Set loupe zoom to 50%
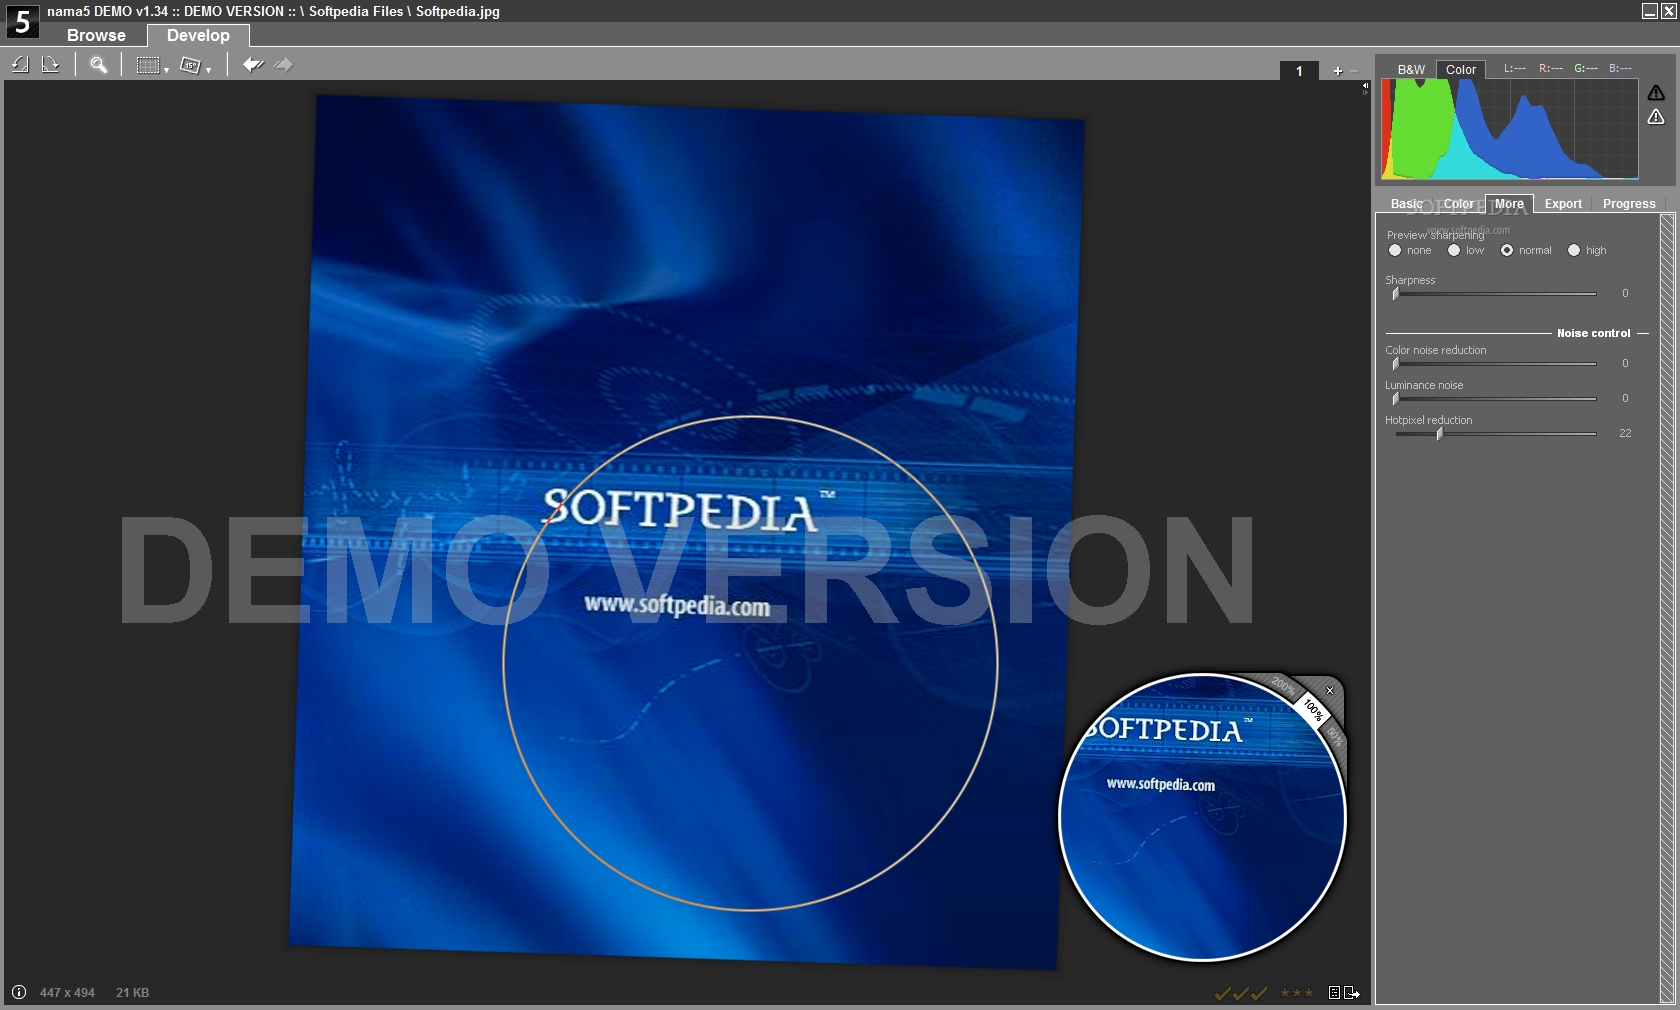This screenshot has width=1680, height=1010. pyautogui.click(x=1334, y=737)
